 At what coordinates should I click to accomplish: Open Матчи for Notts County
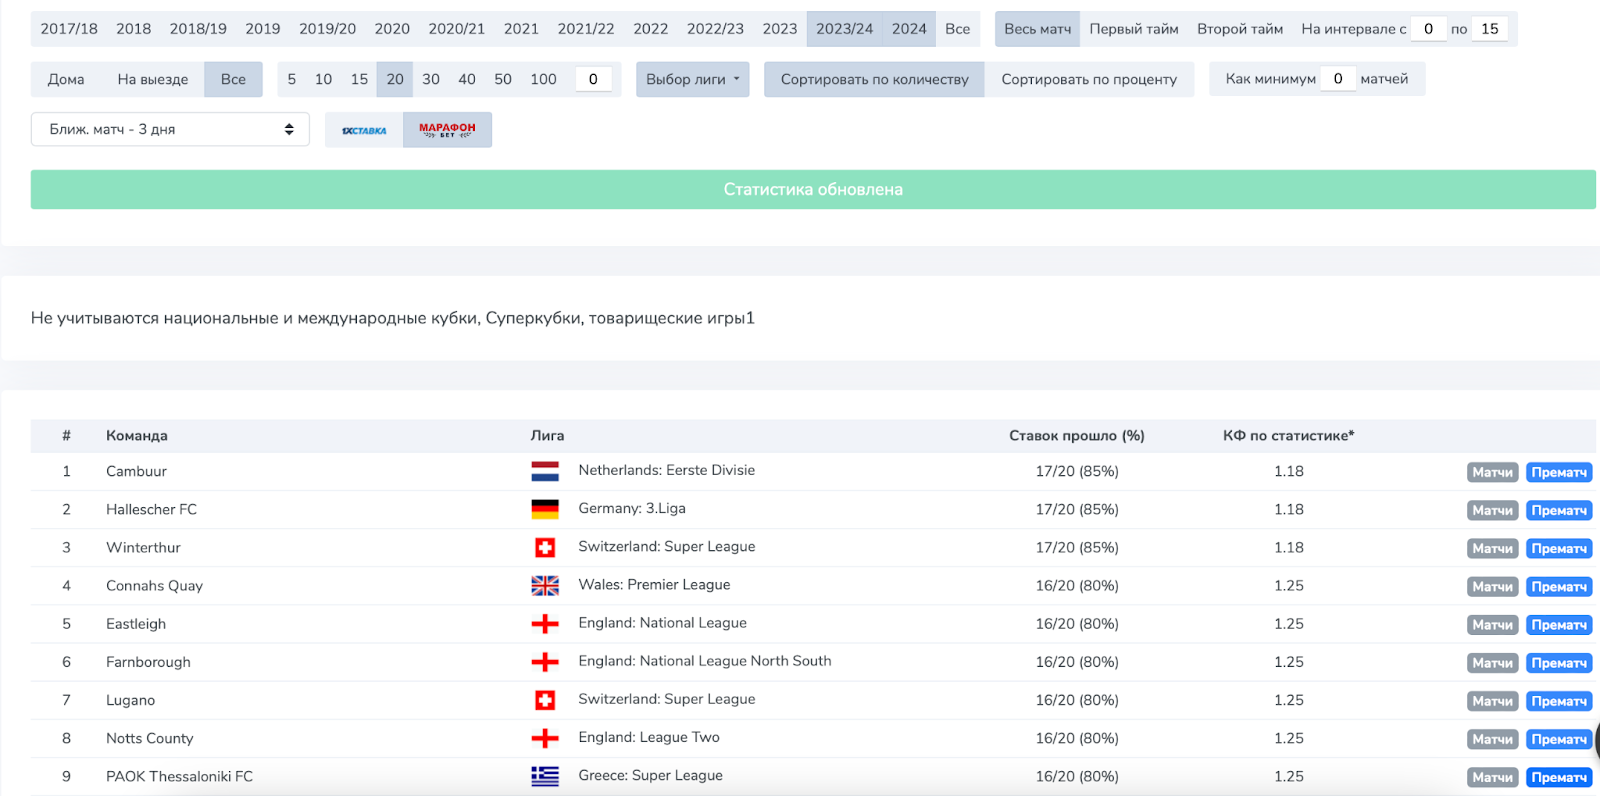tap(1492, 739)
